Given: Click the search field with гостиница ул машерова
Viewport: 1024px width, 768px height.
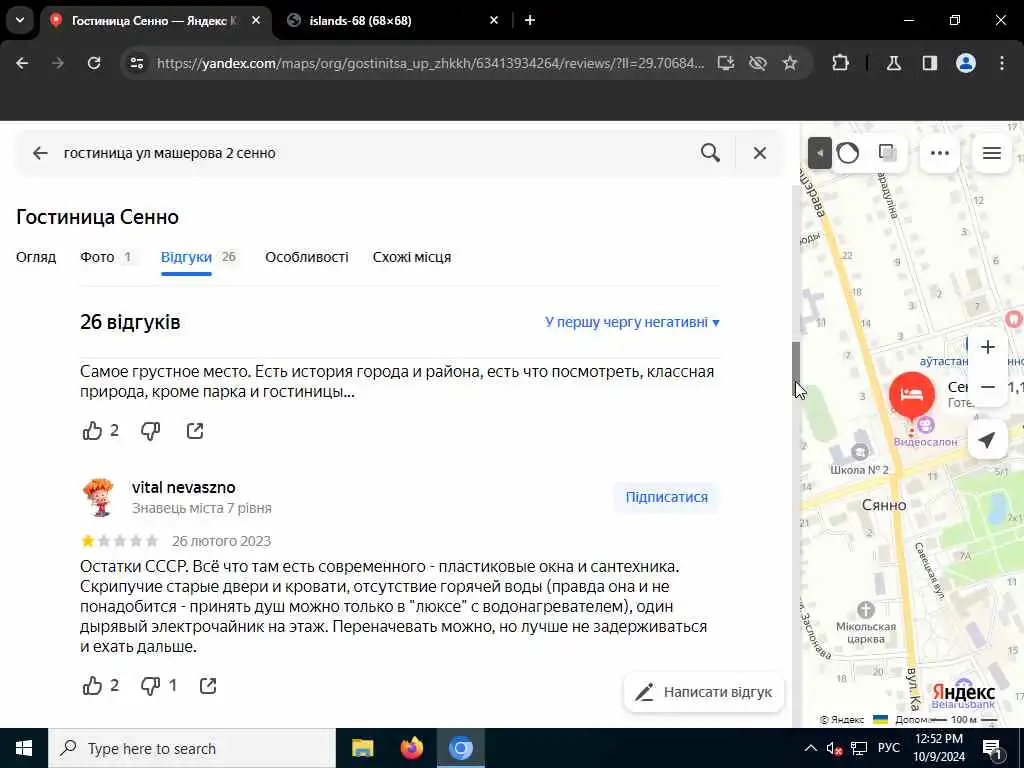Looking at the screenshot, I should (x=376, y=153).
